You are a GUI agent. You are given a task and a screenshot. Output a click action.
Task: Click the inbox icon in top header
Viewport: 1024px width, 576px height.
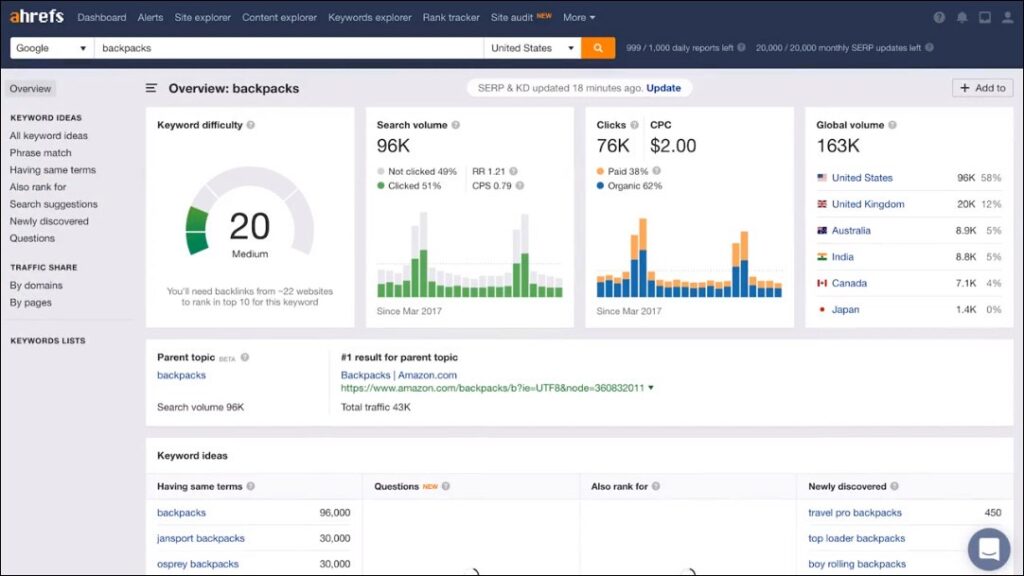(x=985, y=18)
